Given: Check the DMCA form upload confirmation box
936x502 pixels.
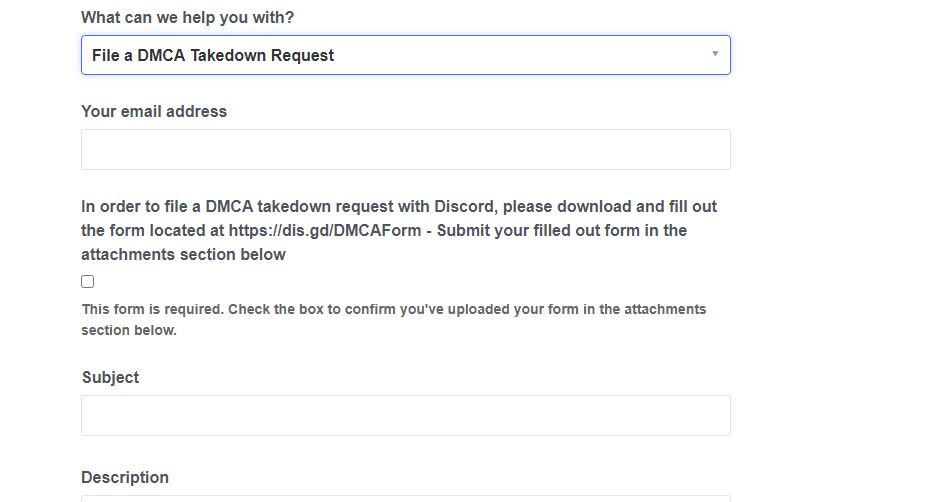Looking at the screenshot, I should pos(88,282).
